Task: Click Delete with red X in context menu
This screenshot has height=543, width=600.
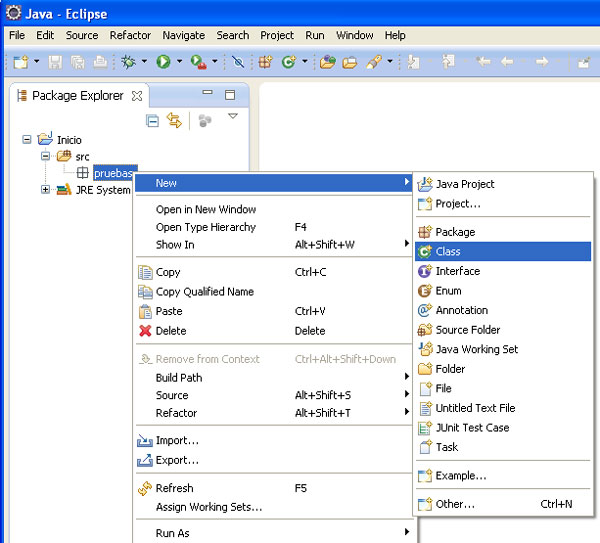Action: point(274,331)
